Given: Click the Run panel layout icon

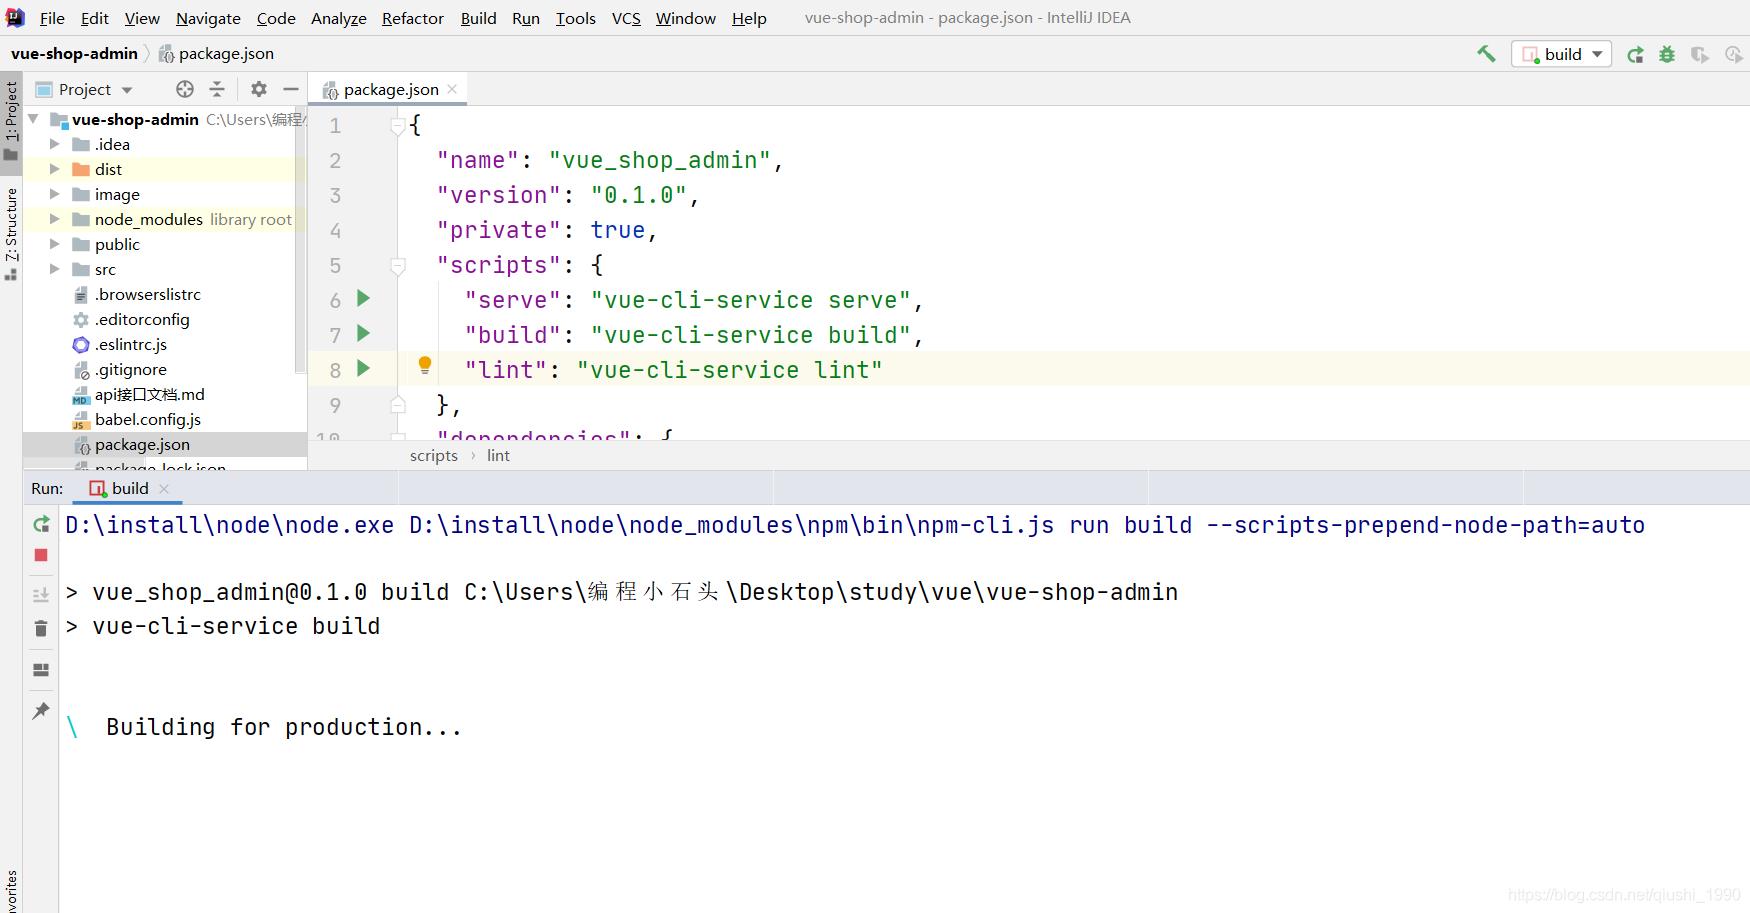Looking at the screenshot, I should (x=41, y=670).
